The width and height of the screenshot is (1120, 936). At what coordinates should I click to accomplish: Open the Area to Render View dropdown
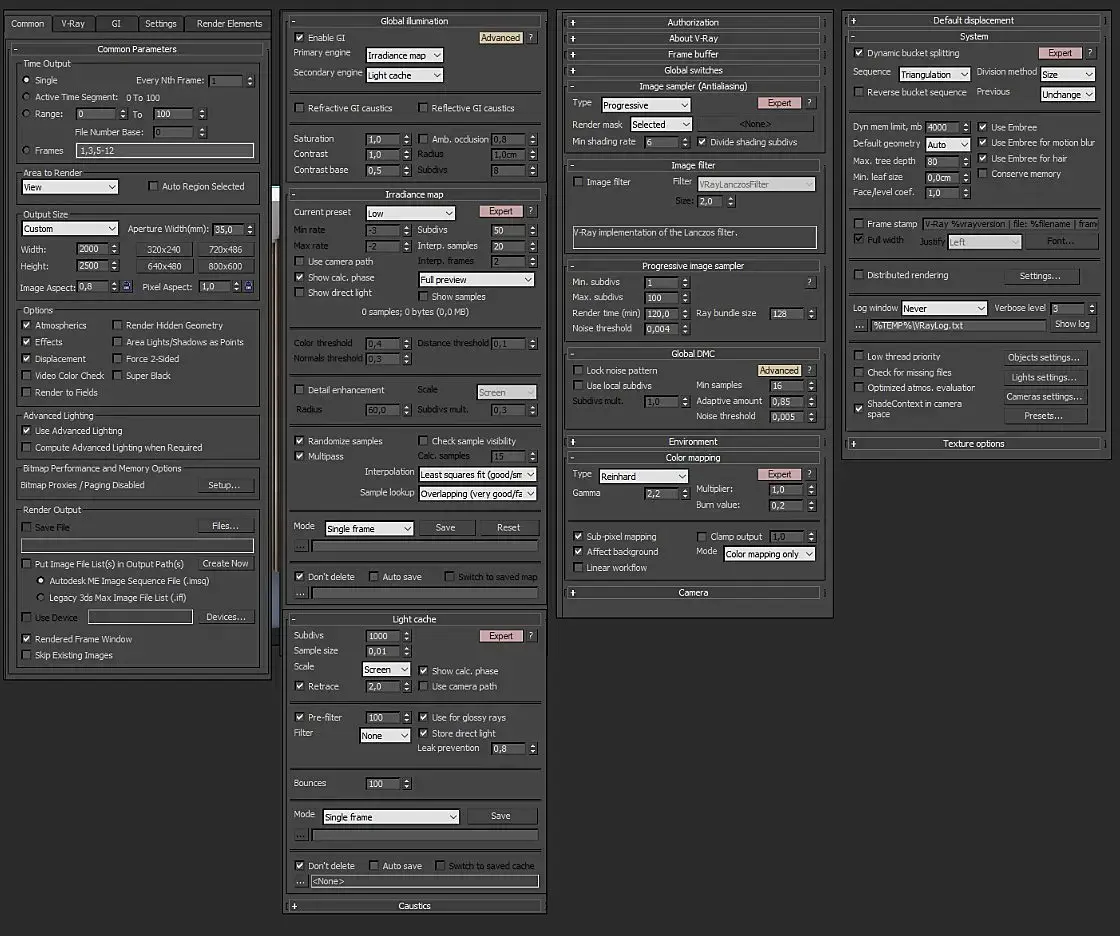pyautogui.click(x=70, y=187)
